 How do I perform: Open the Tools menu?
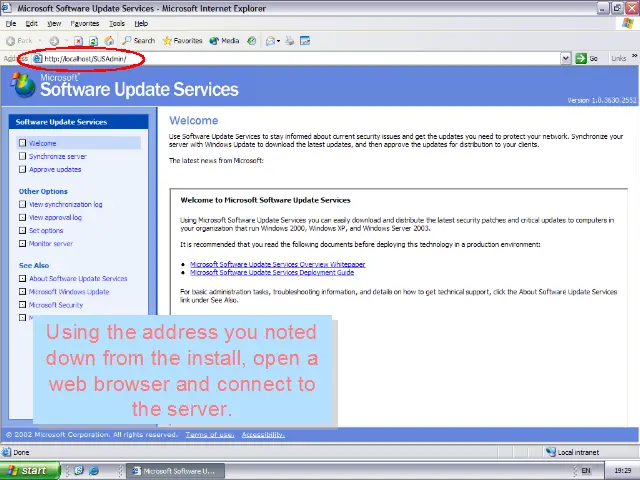(x=117, y=24)
